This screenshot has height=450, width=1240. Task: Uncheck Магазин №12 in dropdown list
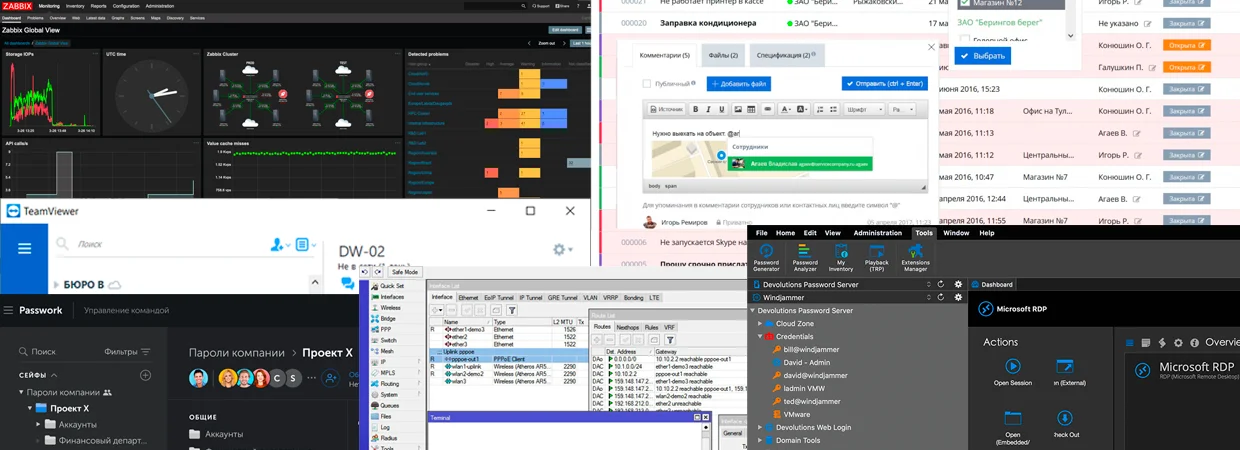click(964, 3)
